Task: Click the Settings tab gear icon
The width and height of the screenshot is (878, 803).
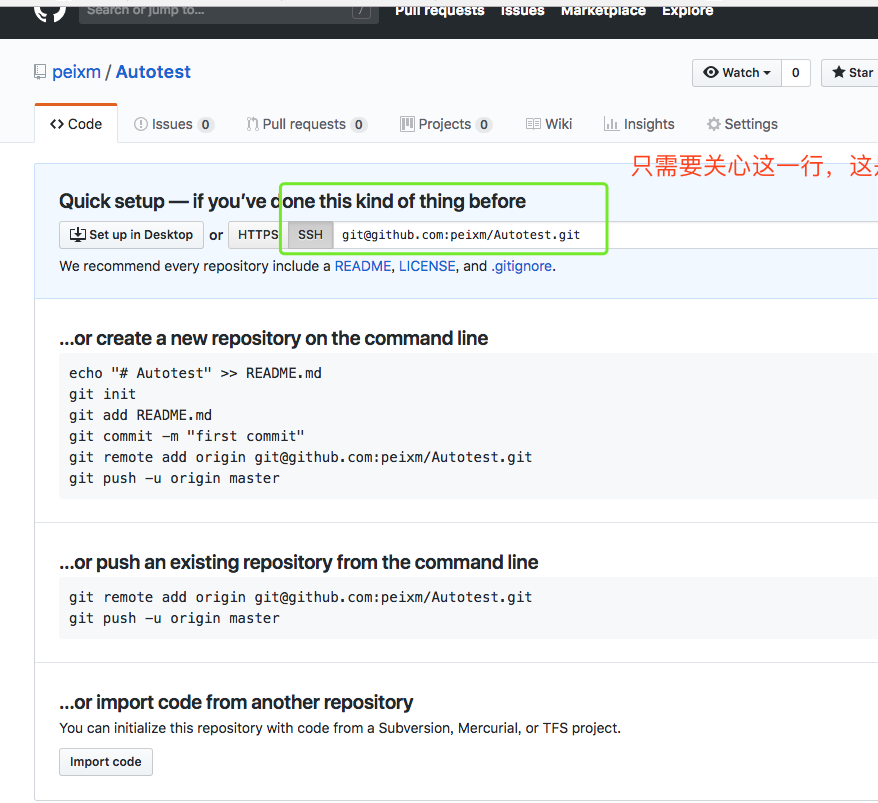Action: pyautogui.click(x=713, y=124)
